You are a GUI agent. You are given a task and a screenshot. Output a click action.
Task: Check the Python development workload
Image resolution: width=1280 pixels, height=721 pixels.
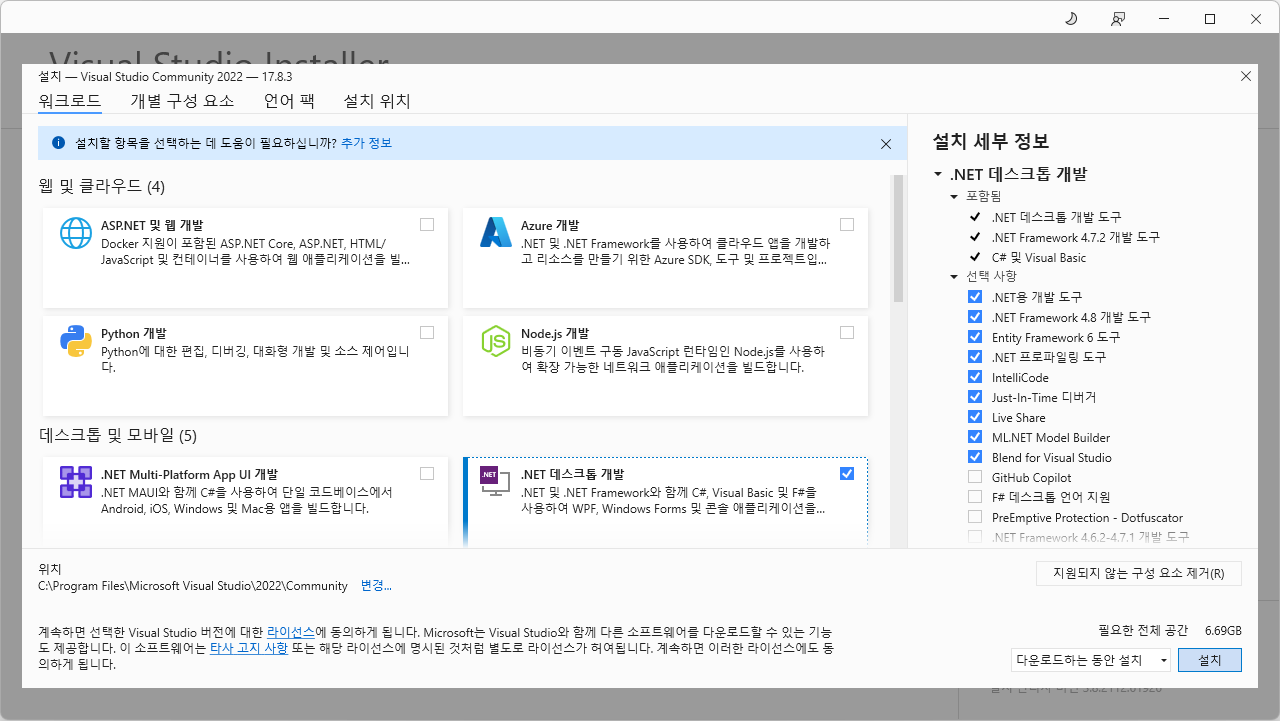pyautogui.click(x=428, y=332)
